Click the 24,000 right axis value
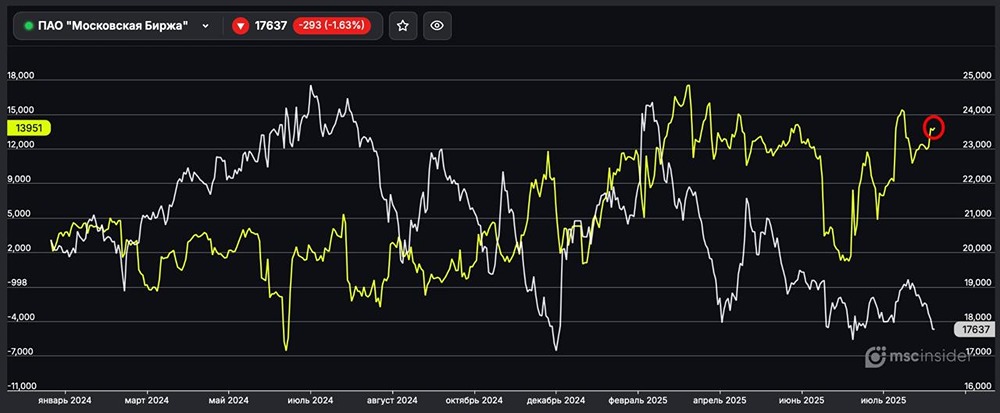 (x=976, y=111)
